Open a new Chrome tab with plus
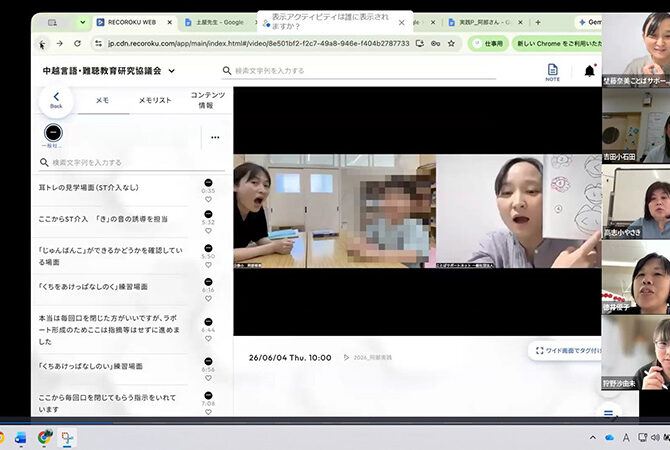 point(538,22)
